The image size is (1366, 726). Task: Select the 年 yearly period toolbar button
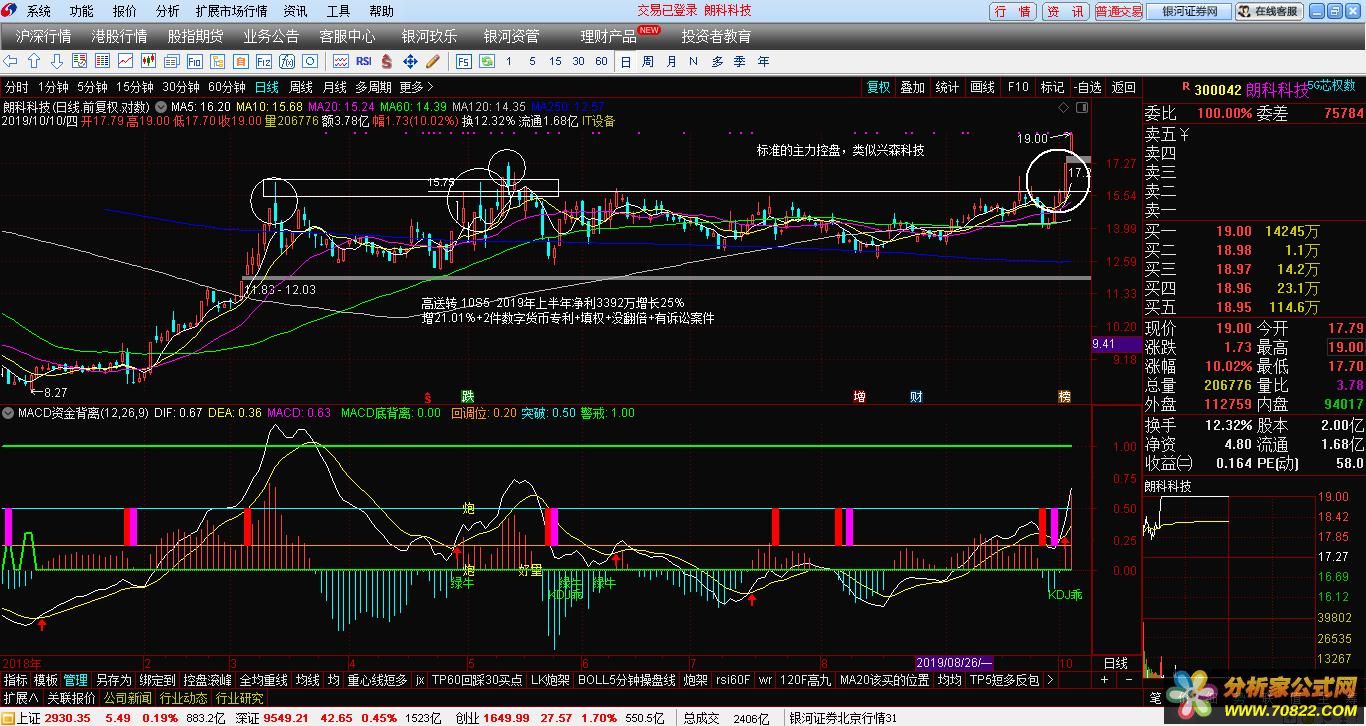763,61
